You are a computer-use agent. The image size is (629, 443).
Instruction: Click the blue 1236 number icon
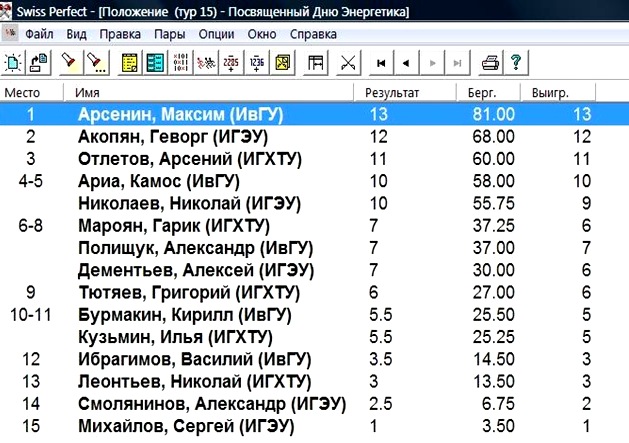pos(257,63)
